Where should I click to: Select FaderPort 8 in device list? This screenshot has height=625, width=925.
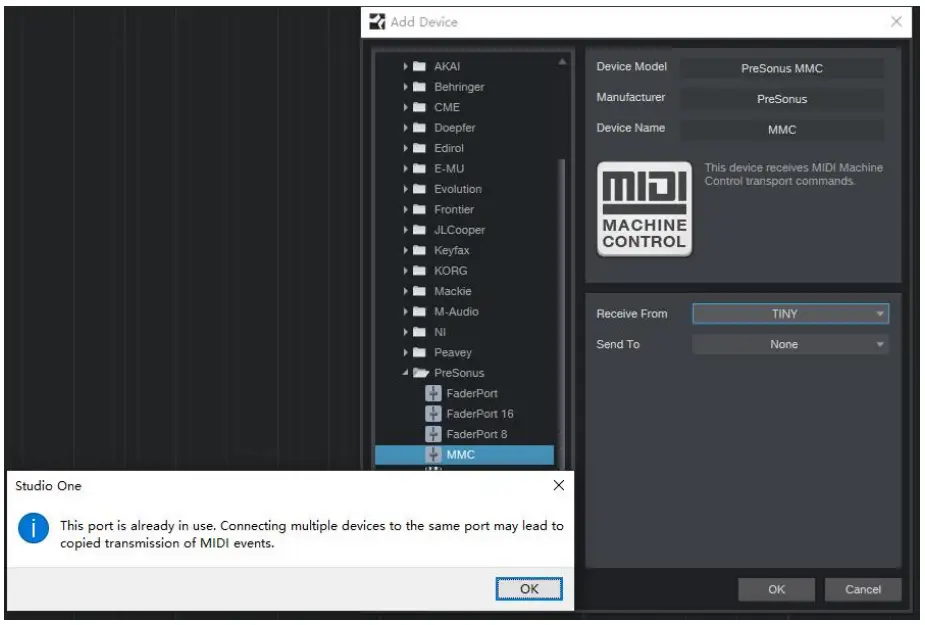click(477, 434)
